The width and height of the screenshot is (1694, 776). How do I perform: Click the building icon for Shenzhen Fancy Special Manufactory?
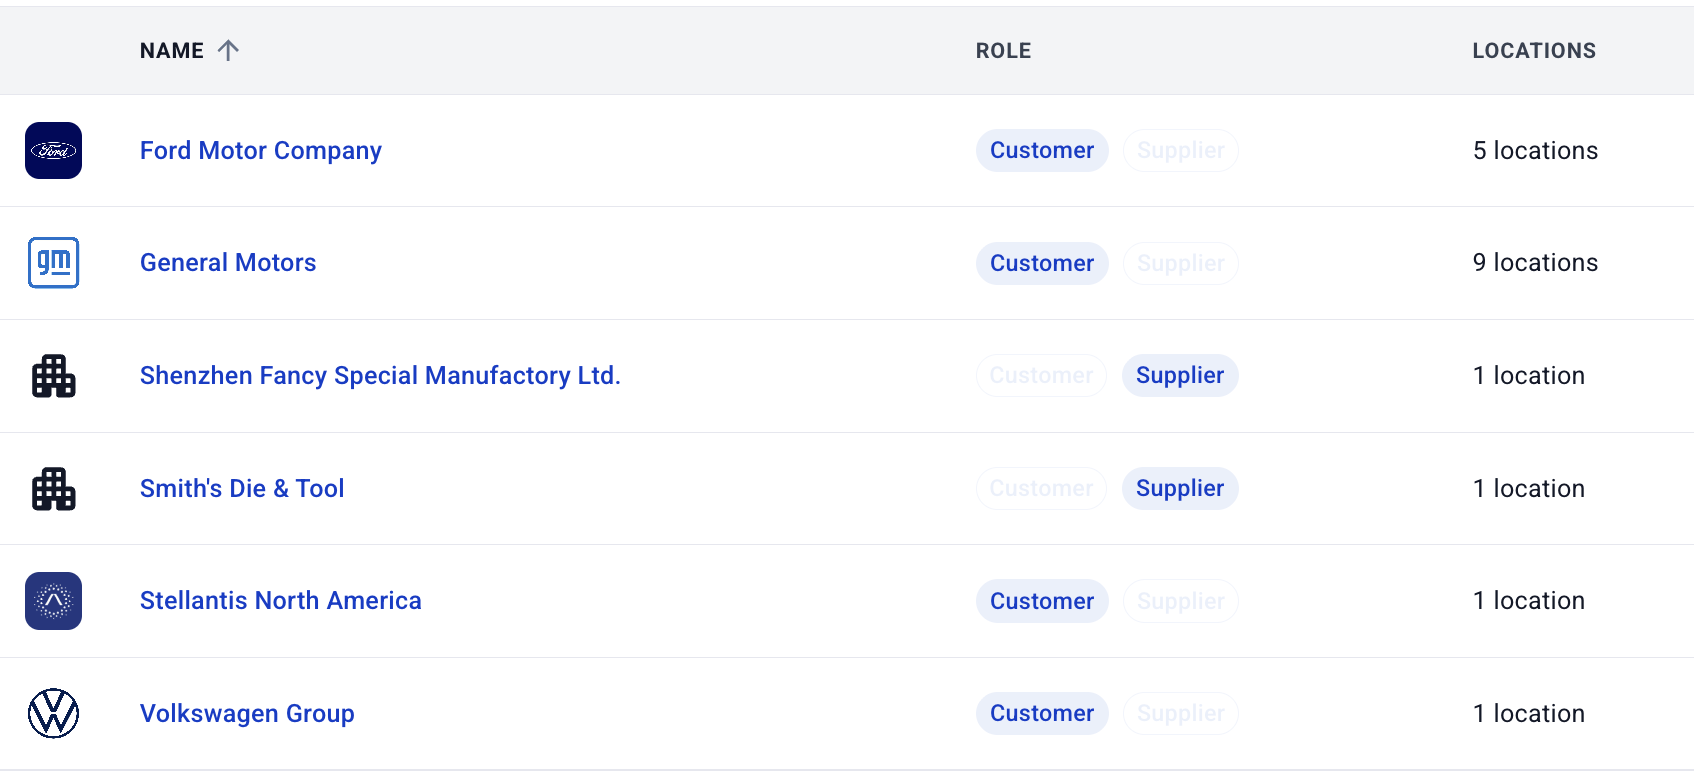53,375
